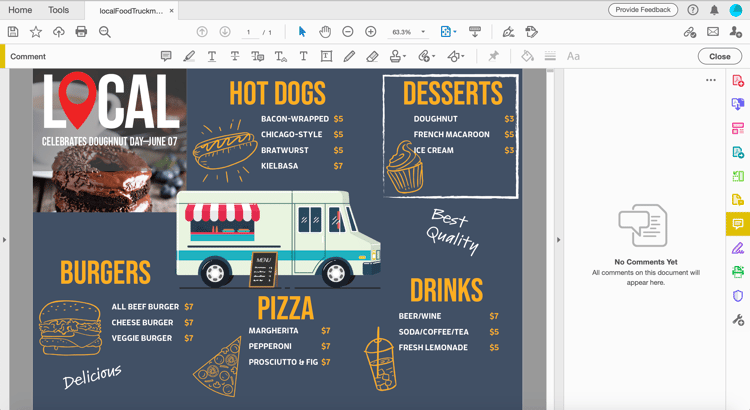Switch to the Home tab
The image size is (750, 410).
pos(20,10)
